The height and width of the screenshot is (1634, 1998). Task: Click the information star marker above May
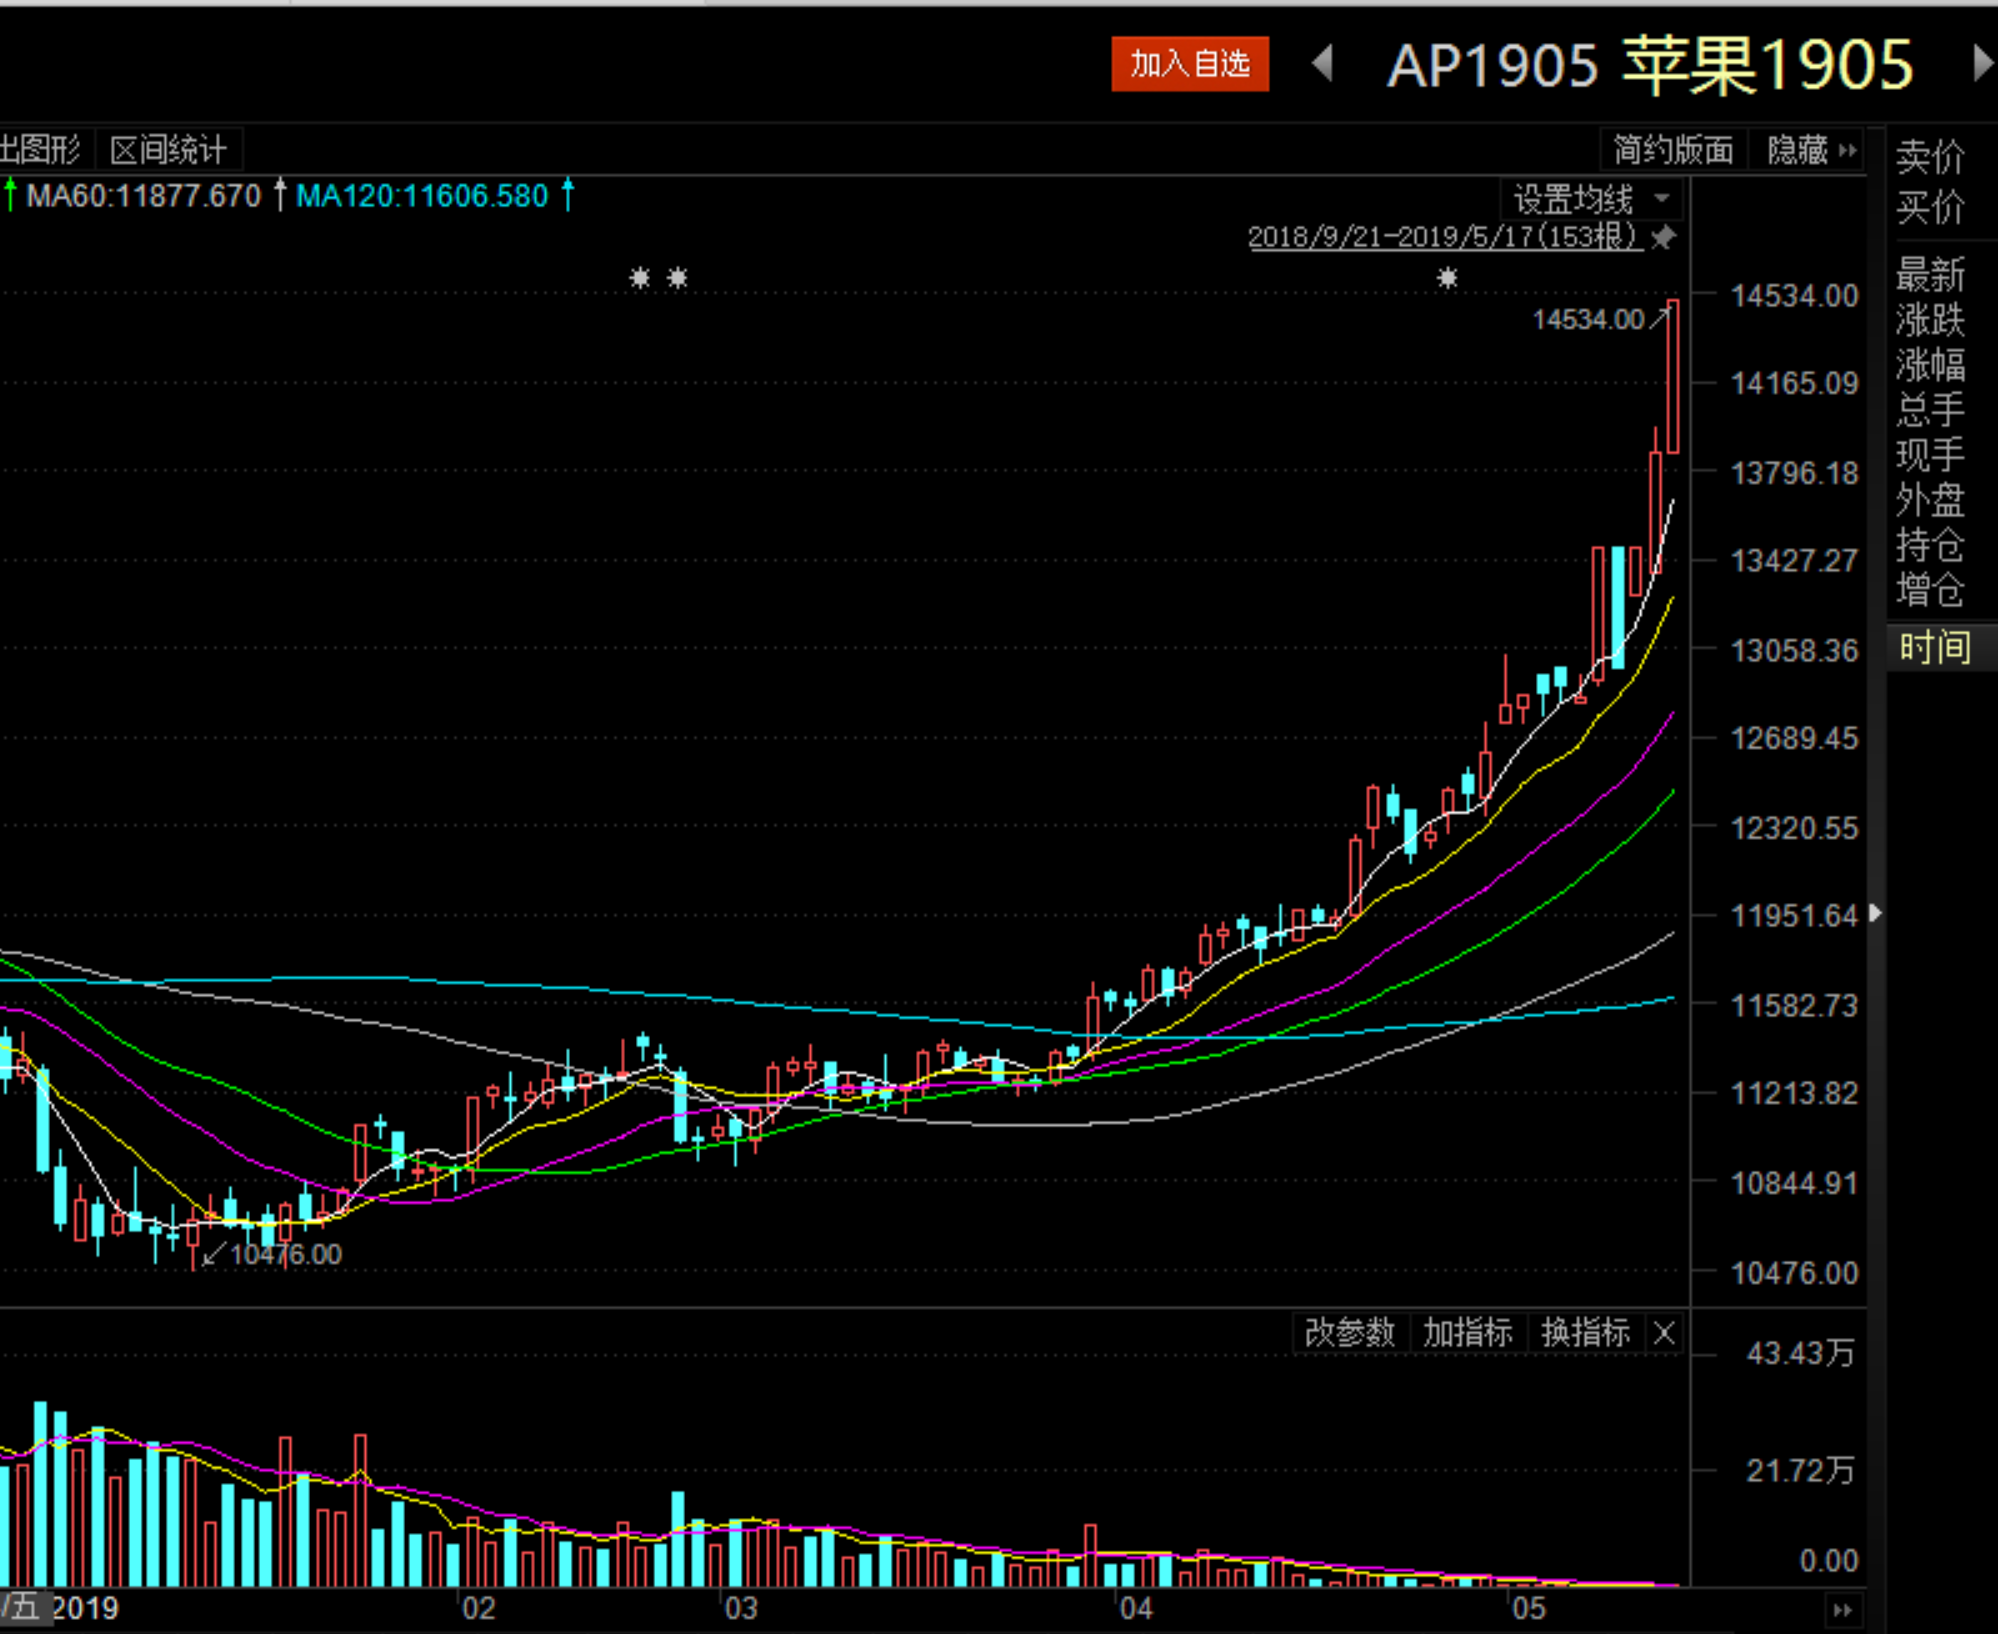click(x=1447, y=278)
